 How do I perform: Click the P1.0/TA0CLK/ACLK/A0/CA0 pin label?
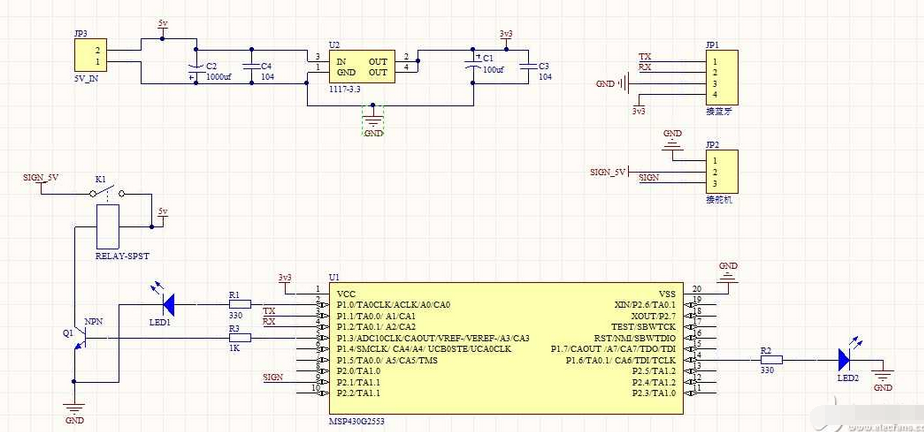(394, 305)
